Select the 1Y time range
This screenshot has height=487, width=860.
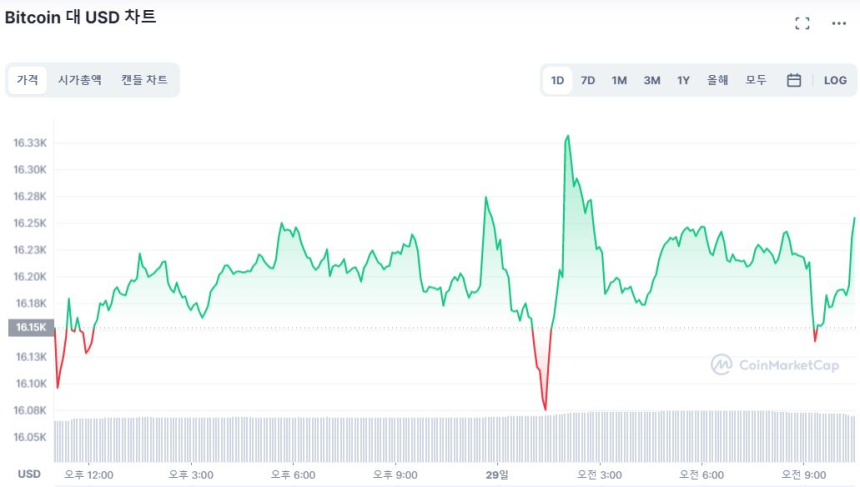pos(683,80)
